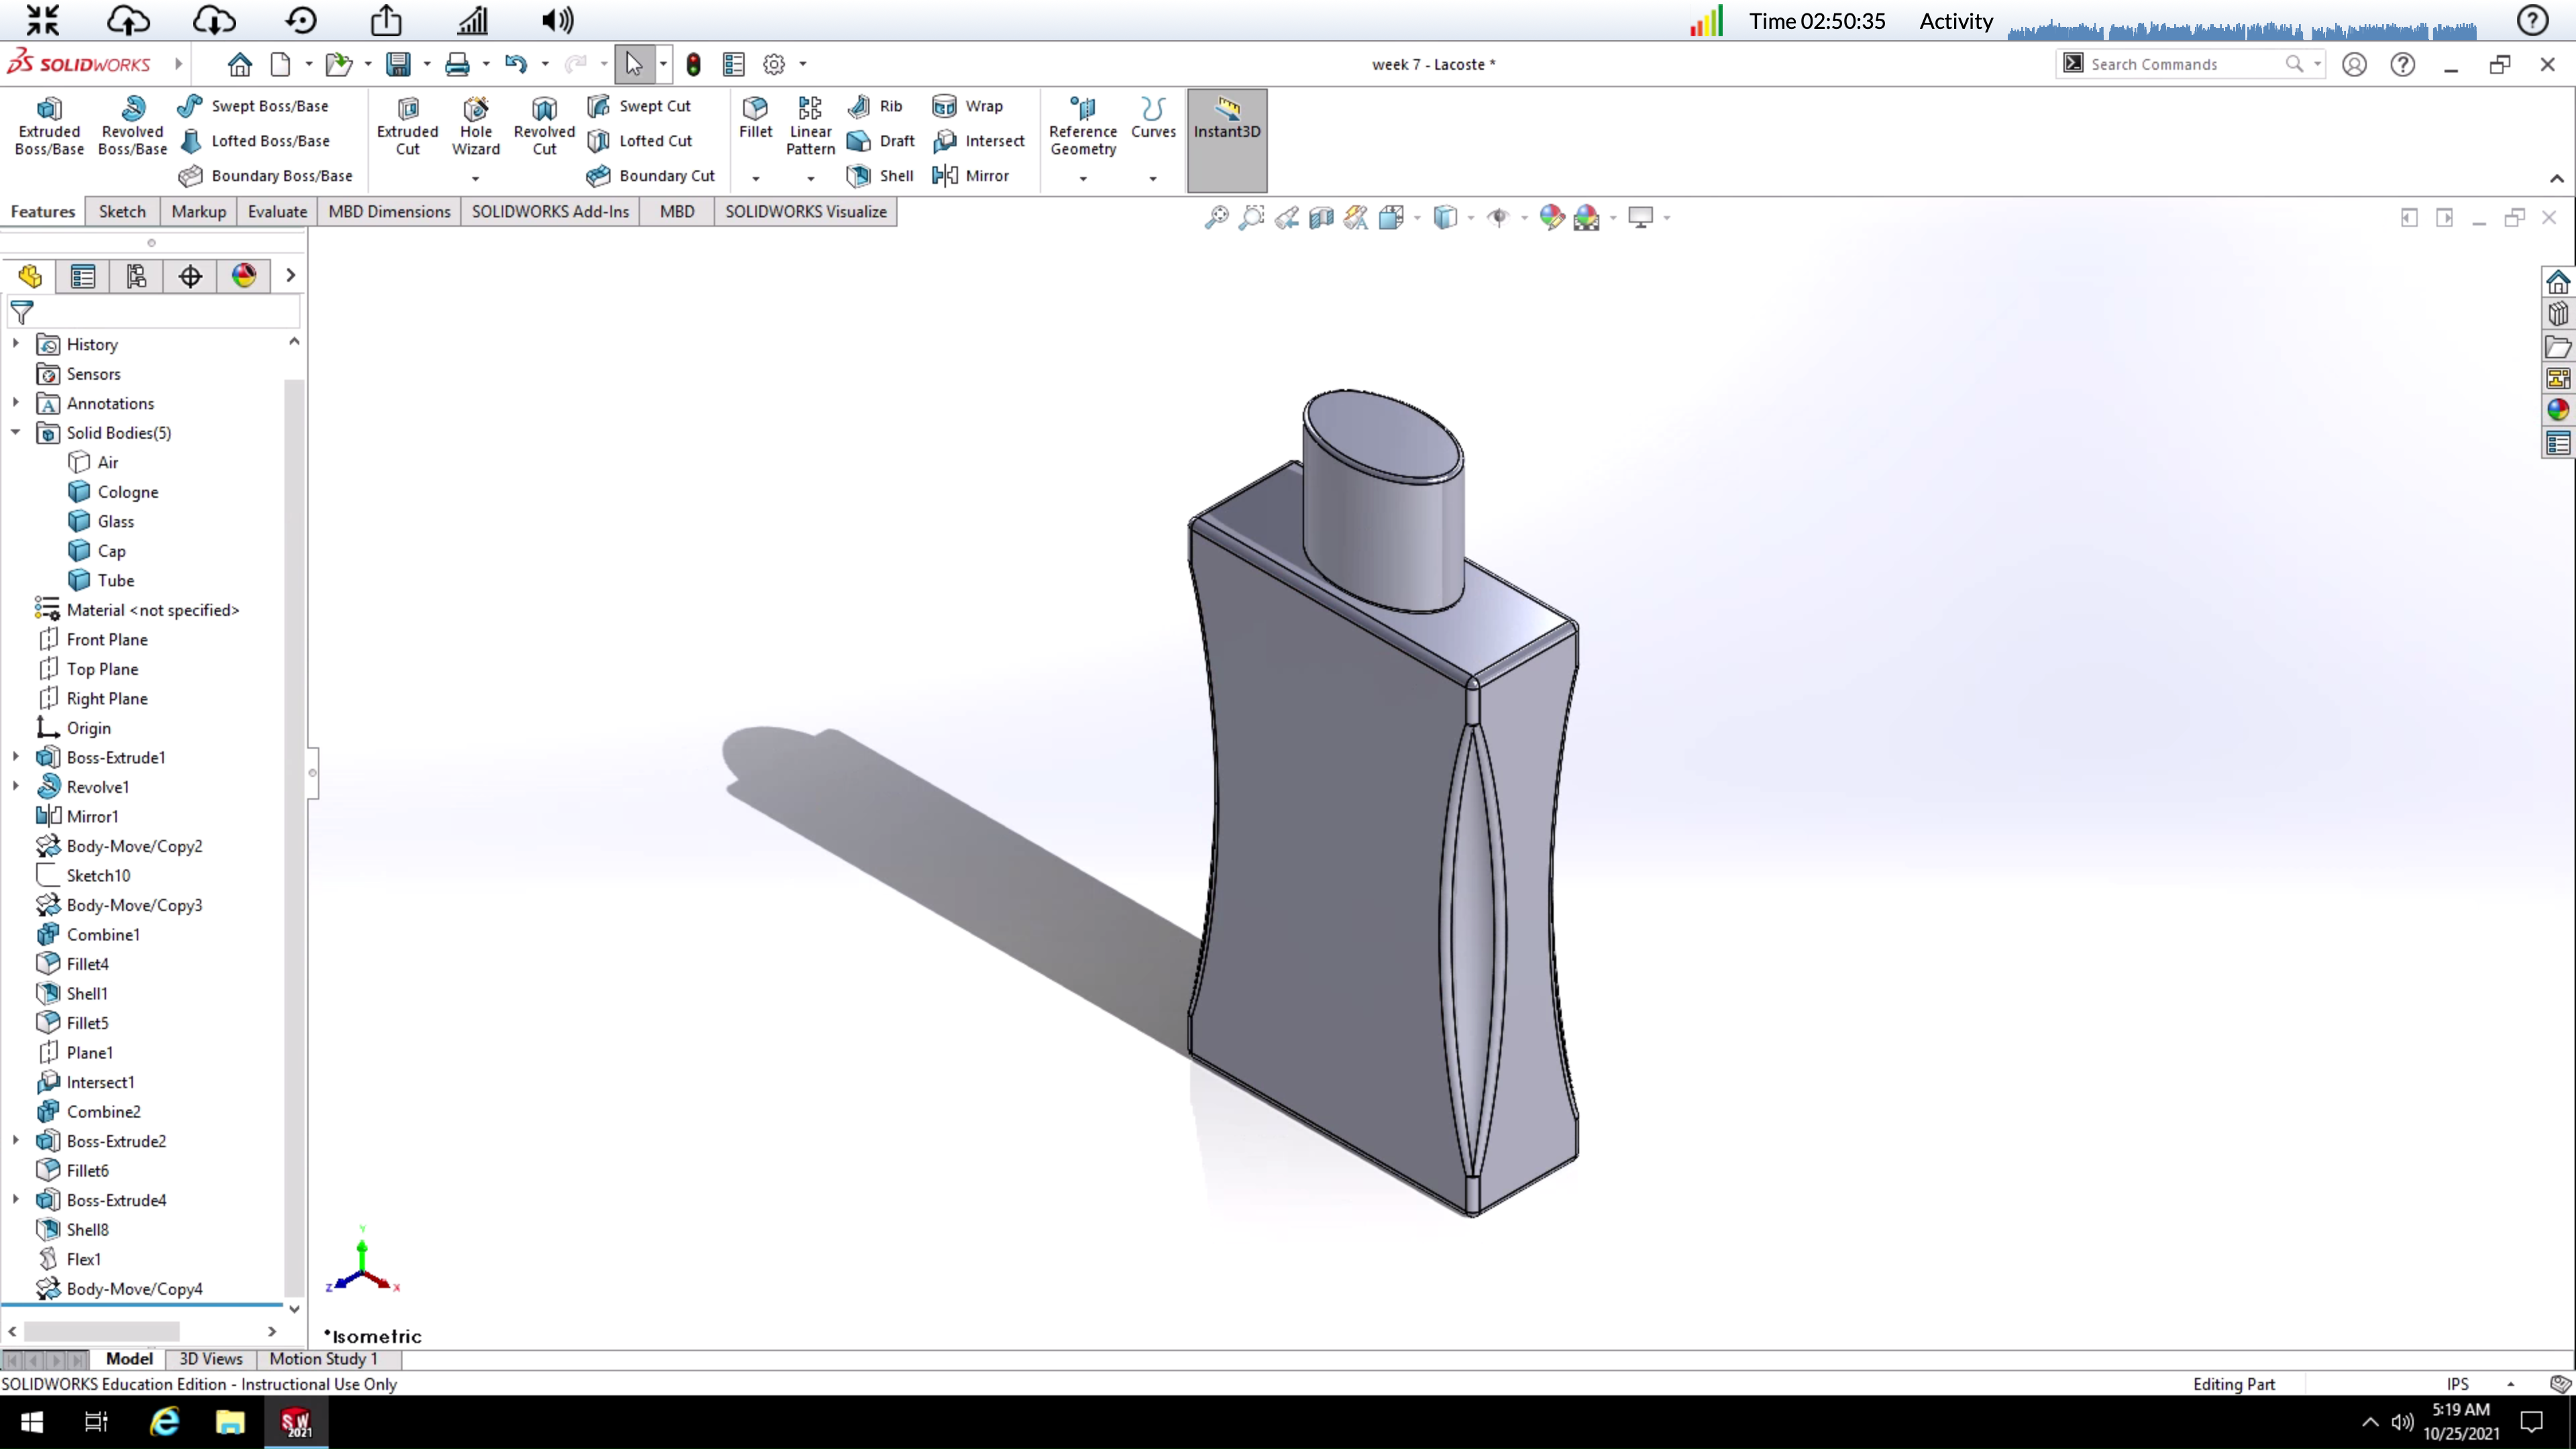This screenshot has height=1449, width=2576.
Task: Toggle the rebuild traffic light icon
Action: coord(693,65)
